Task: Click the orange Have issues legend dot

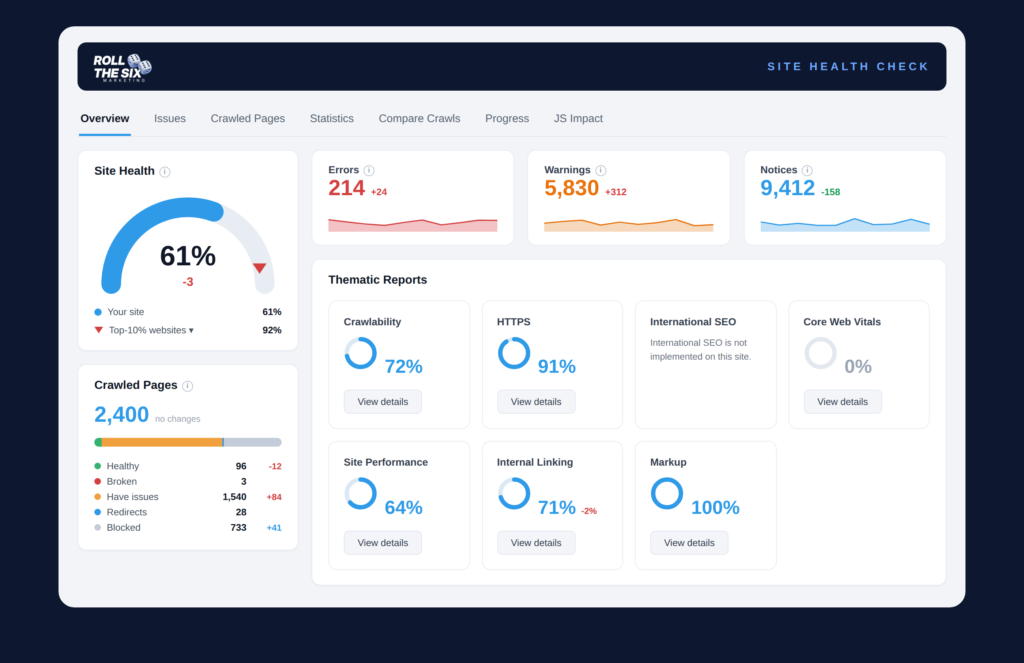Action: (98, 497)
